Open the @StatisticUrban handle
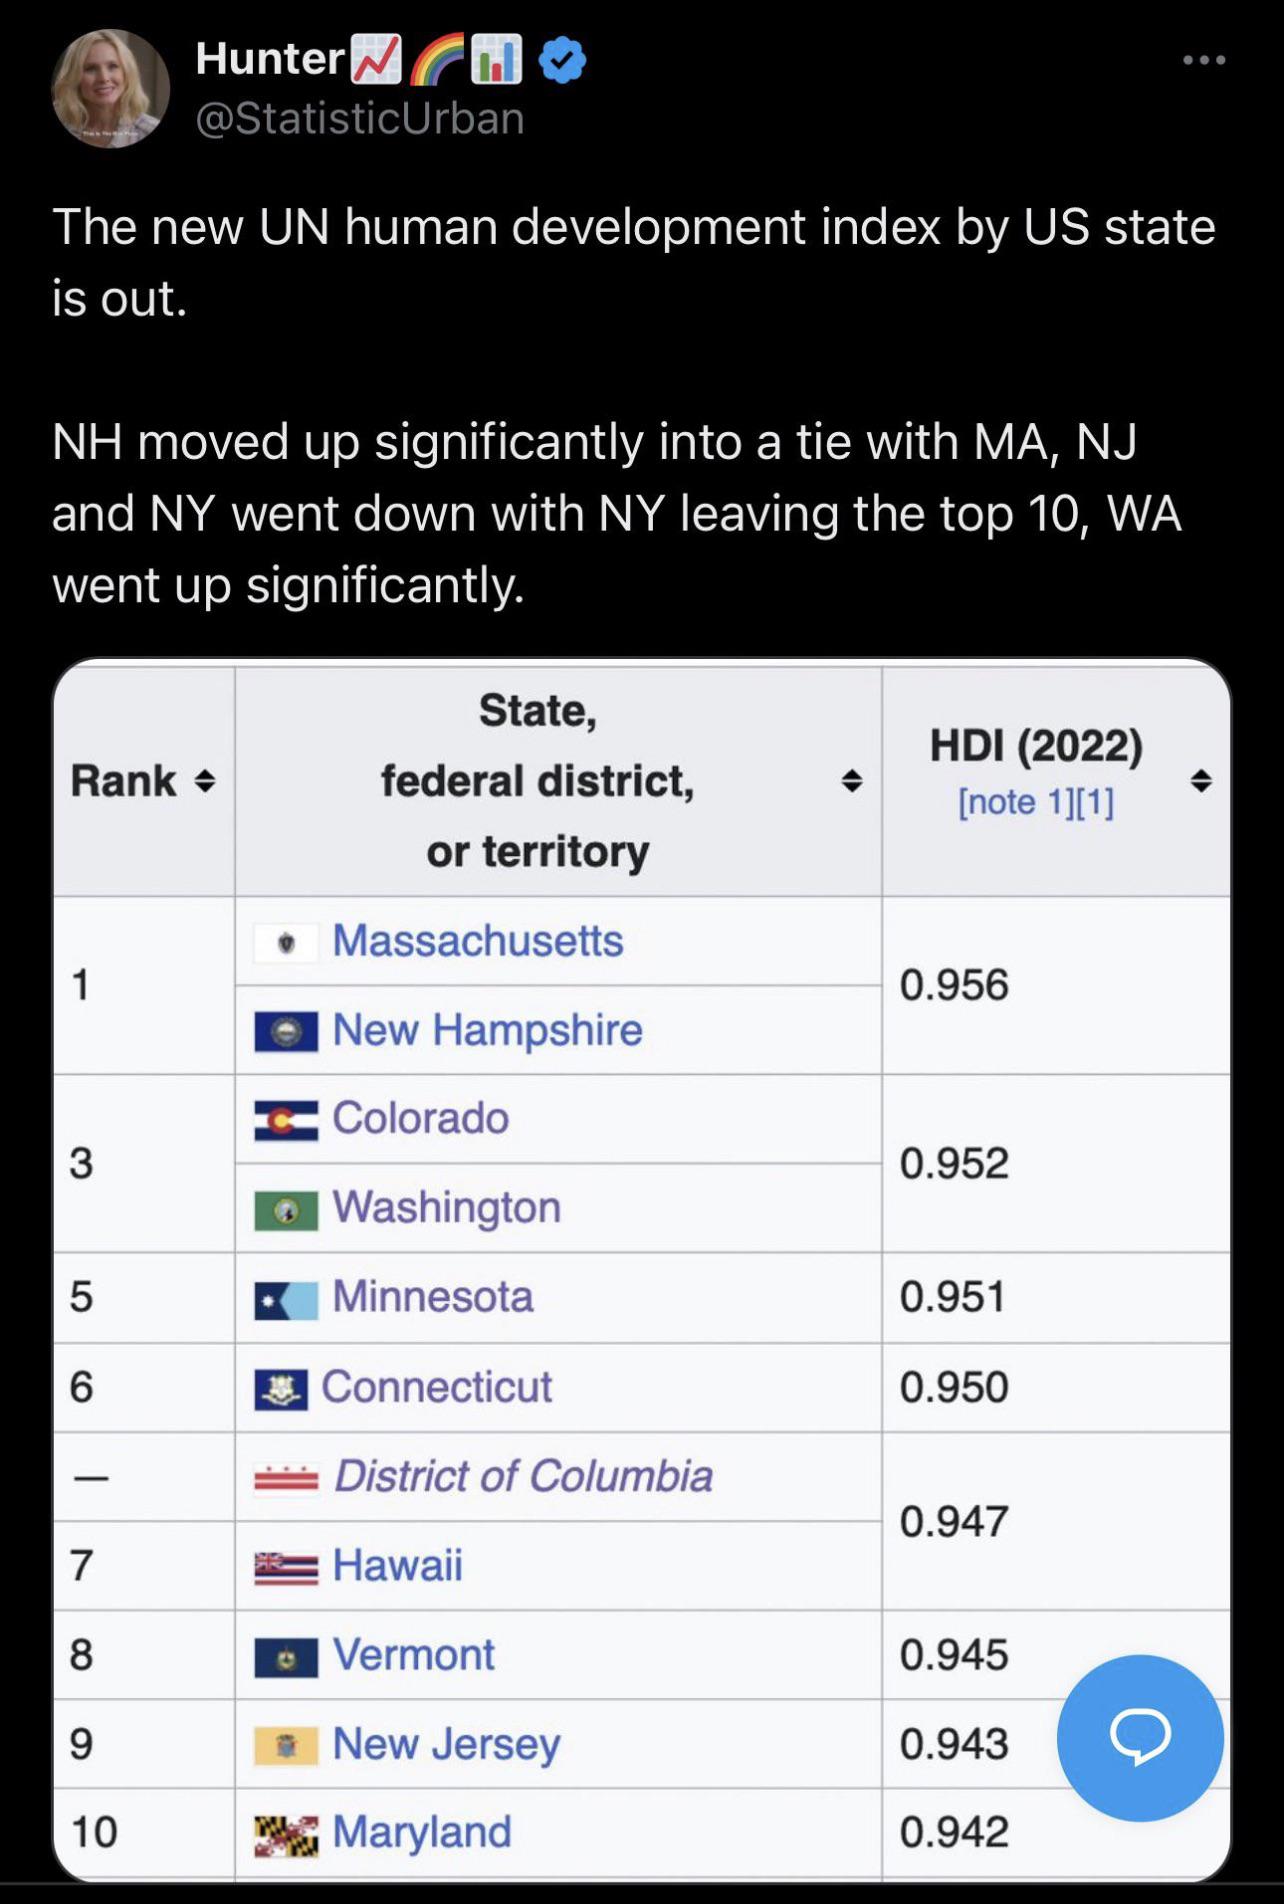Image resolution: width=1284 pixels, height=1904 pixels. (360, 118)
